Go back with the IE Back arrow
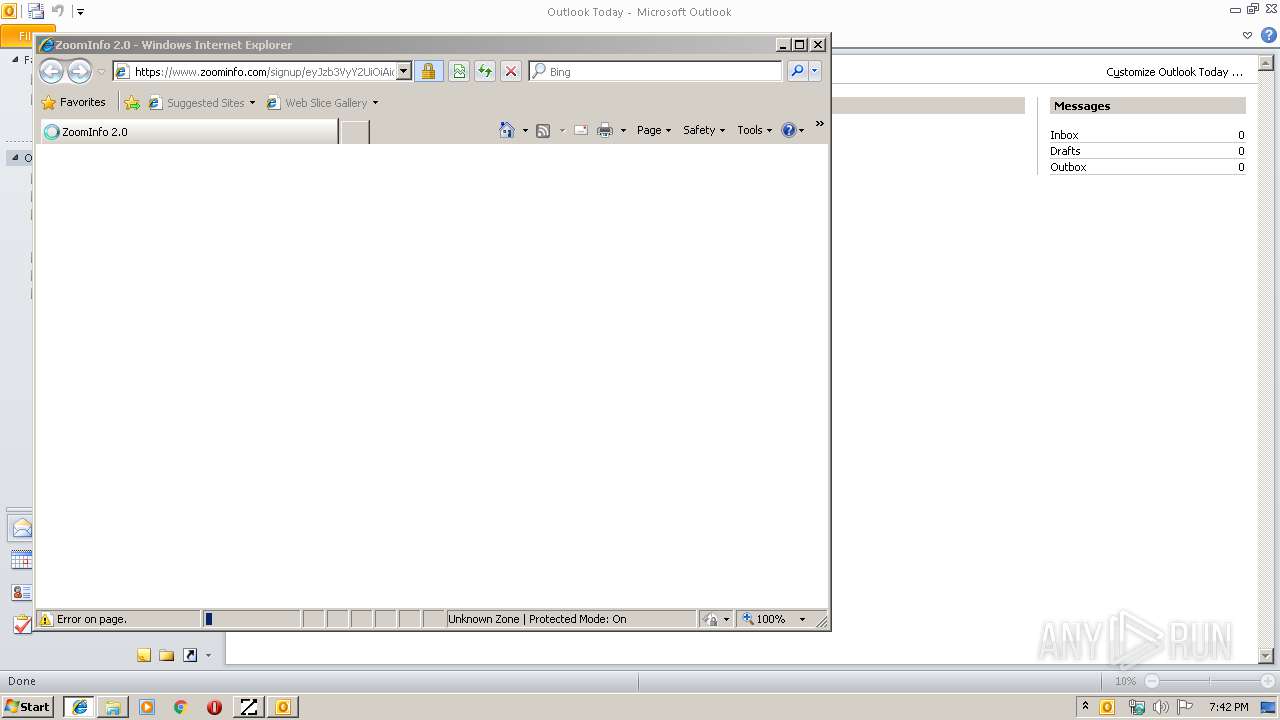The image size is (1280, 720). [x=51, y=71]
